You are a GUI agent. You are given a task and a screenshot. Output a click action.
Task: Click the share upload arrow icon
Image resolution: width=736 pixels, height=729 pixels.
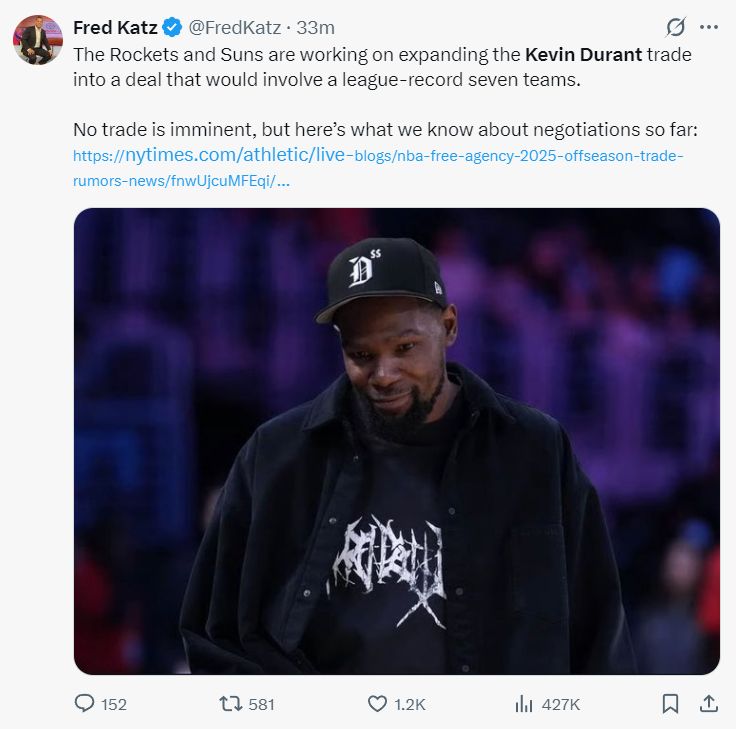click(709, 704)
